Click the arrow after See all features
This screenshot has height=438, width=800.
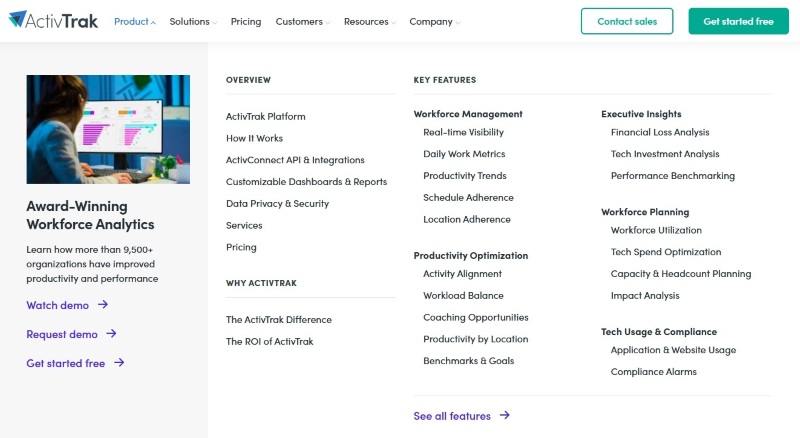(505, 416)
